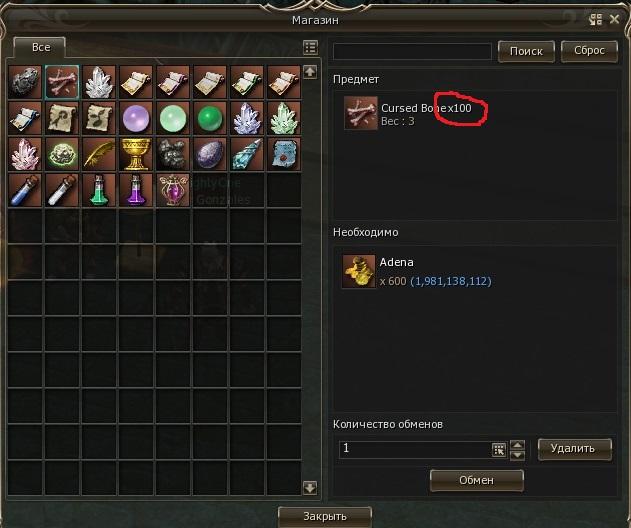Click the Сброс reset button
The width and height of the screenshot is (631, 528).
coord(589,51)
